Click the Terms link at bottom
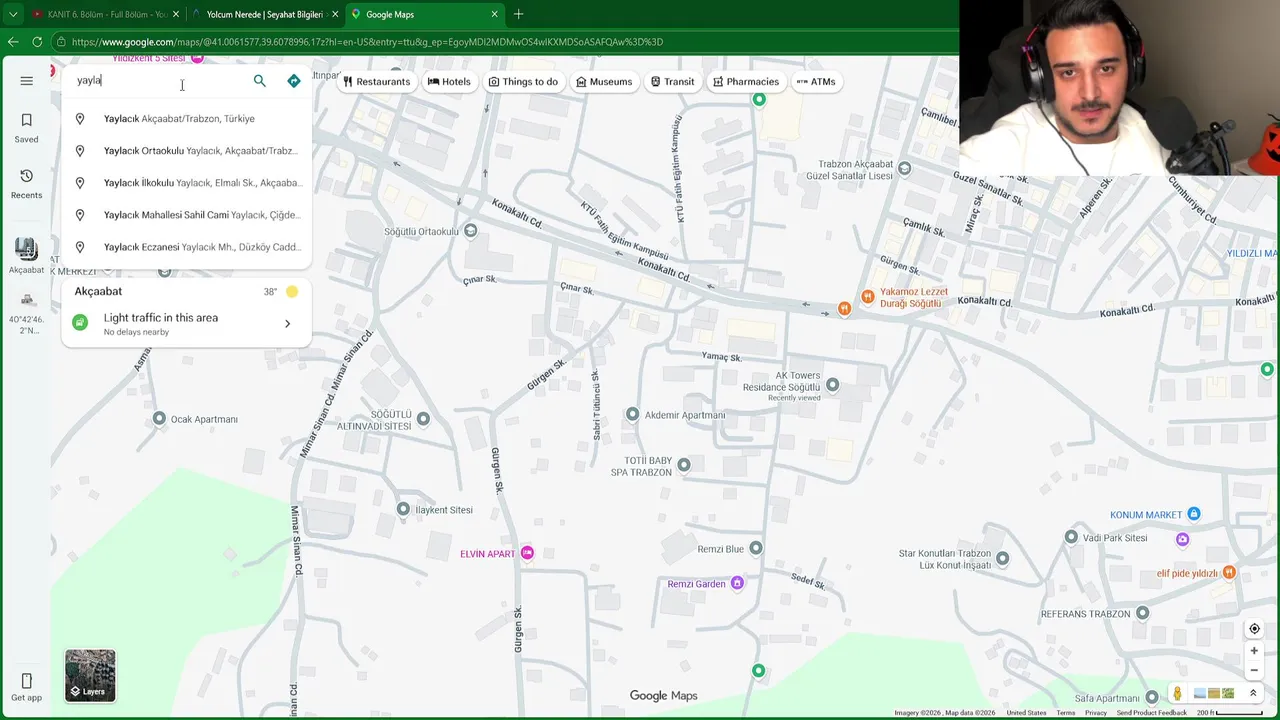 point(1066,713)
